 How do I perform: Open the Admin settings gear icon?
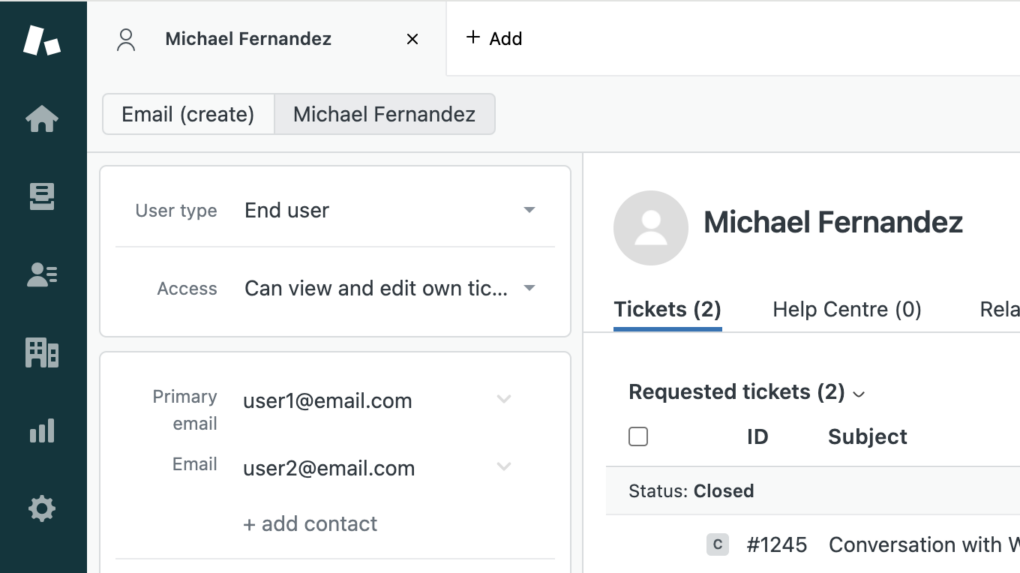pos(42,509)
